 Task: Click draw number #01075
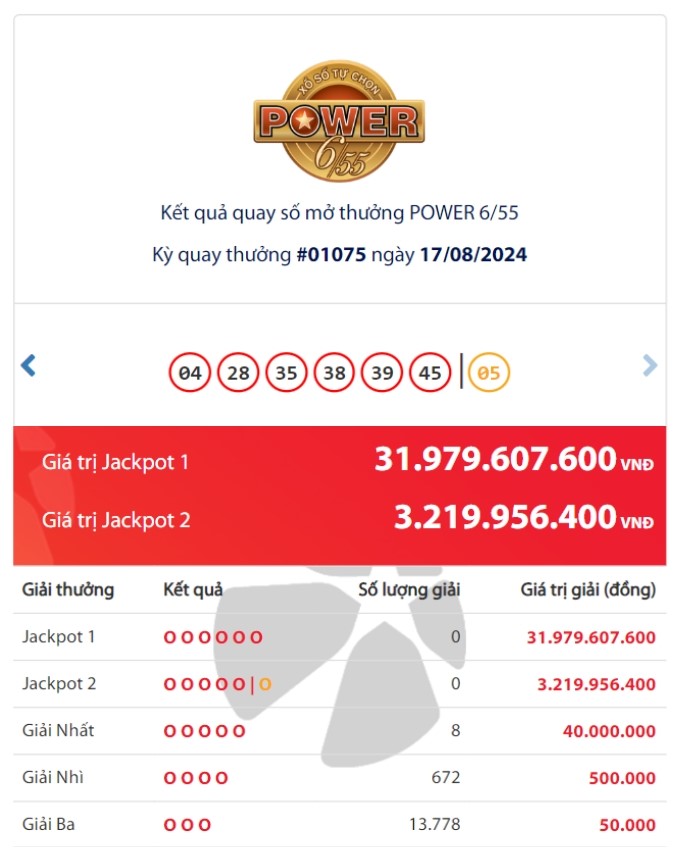point(331,255)
